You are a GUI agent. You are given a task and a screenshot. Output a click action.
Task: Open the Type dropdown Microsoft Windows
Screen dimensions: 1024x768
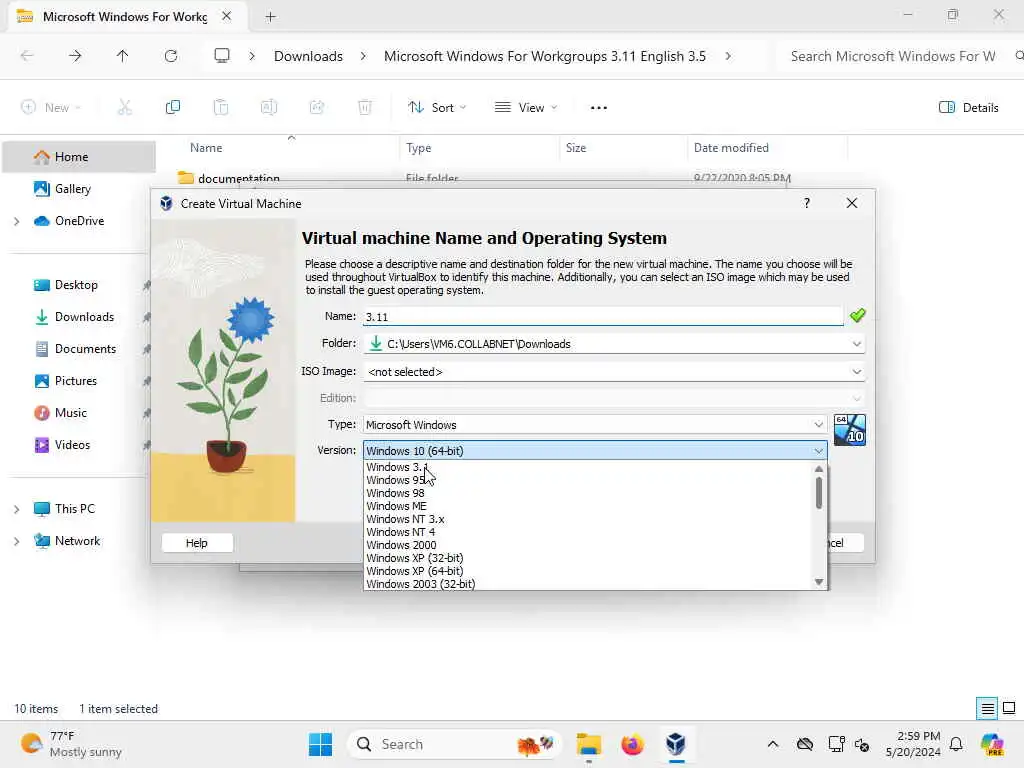coord(595,424)
